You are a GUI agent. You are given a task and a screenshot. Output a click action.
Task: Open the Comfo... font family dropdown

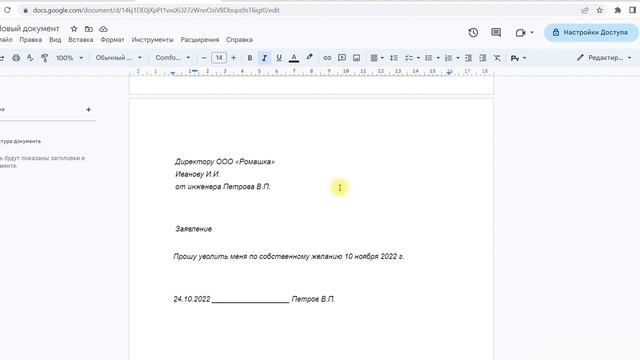(173, 58)
